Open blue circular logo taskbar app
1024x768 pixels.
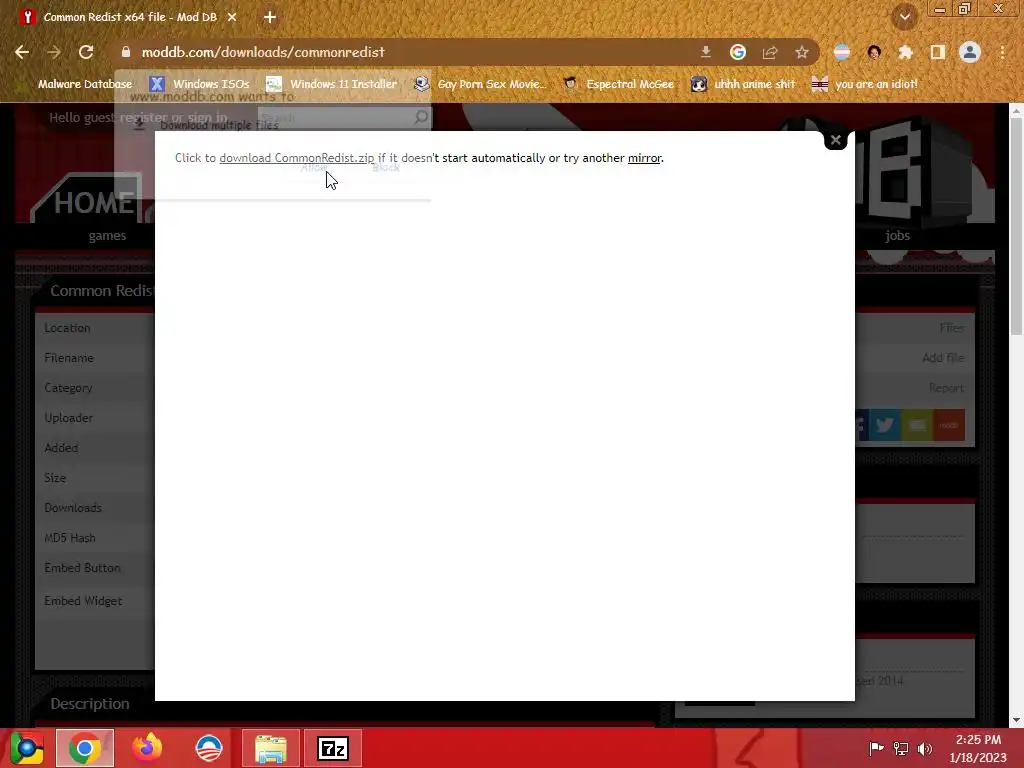tap(209, 748)
